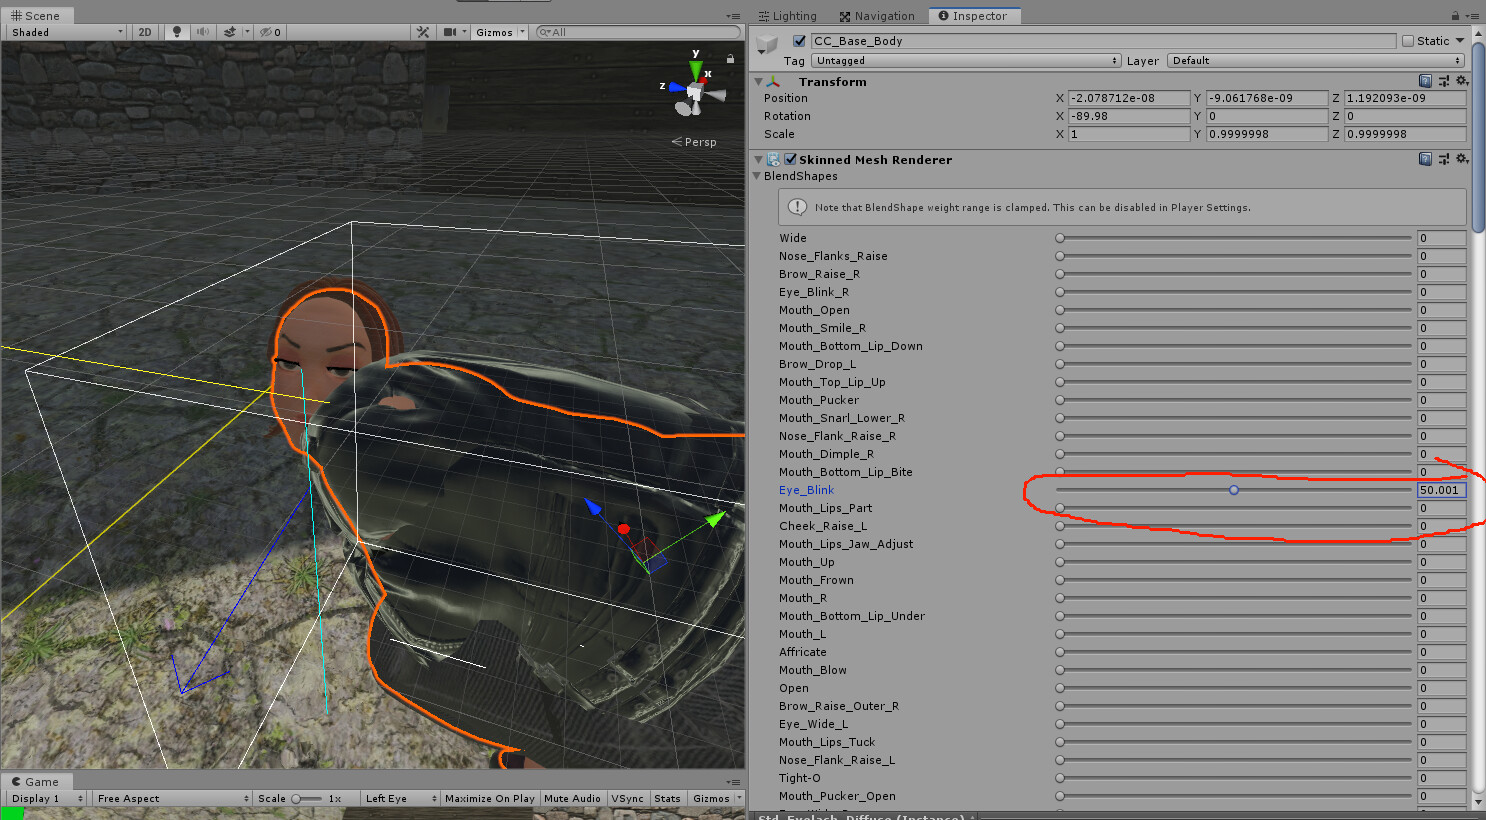Image resolution: width=1486 pixels, height=820 pixels.
Task: Open the Transform component help icon
Action: pos(1425,81)
